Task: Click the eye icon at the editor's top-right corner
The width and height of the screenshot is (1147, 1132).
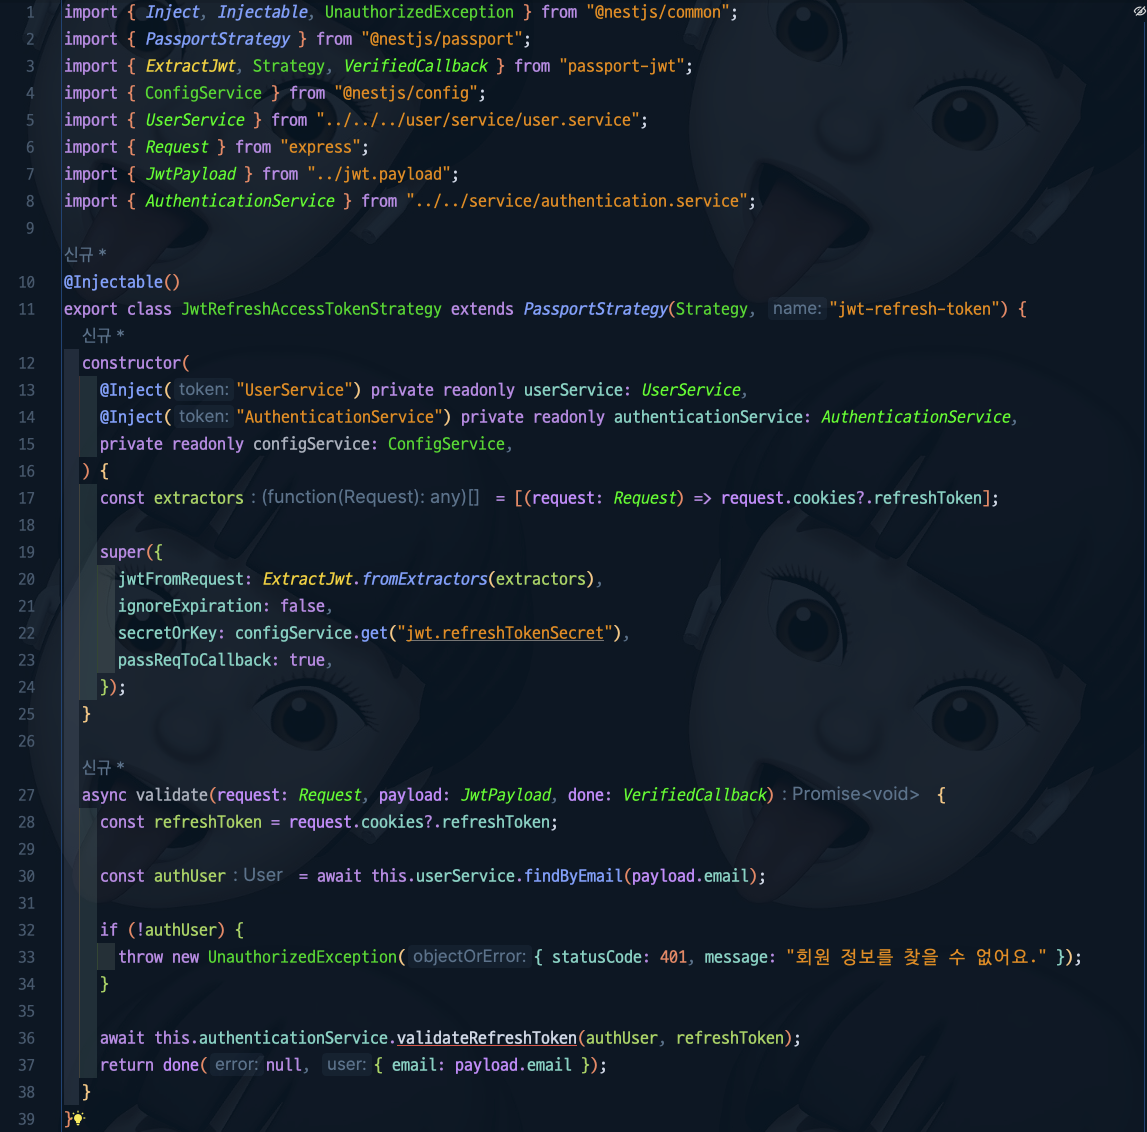Action: coord(1139,10)
